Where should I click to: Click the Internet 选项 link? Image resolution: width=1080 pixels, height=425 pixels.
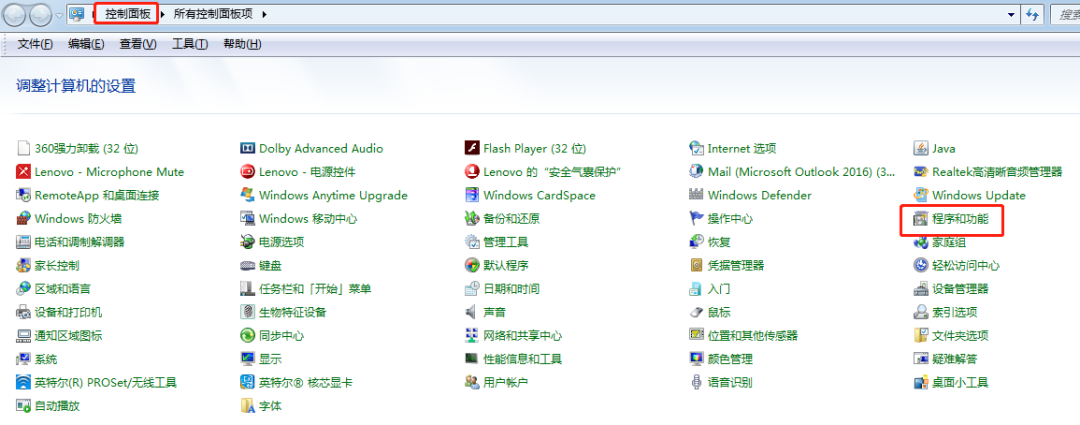point(741,149)
